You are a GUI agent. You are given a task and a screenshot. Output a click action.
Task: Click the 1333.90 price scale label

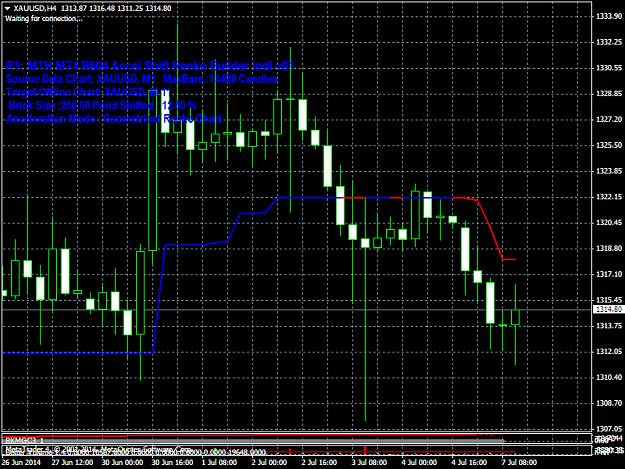(x=609, y=16)
